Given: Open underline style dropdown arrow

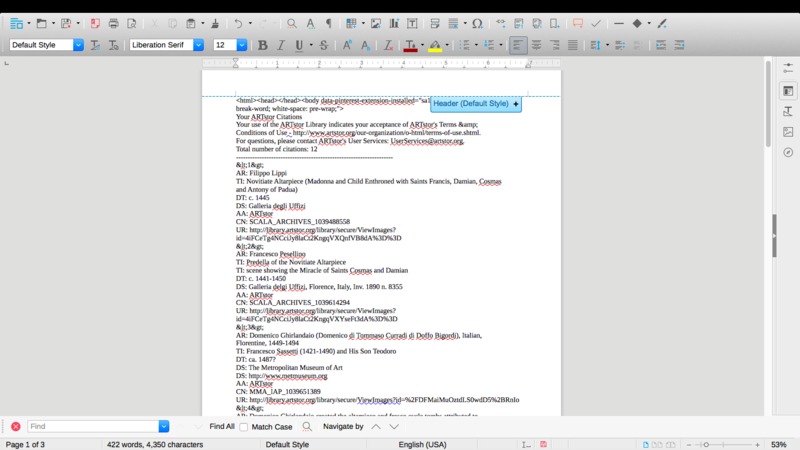Looking at the screenshot, I should tap(311, 45).
